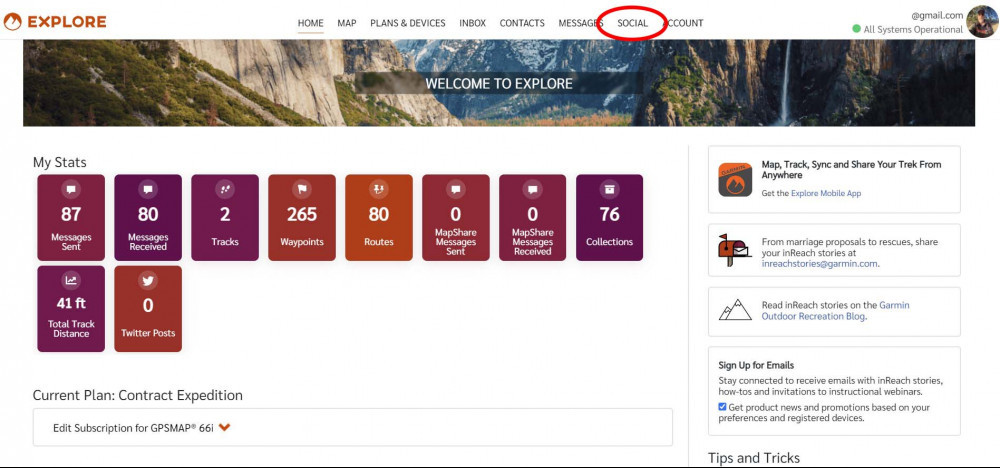1000x468 pixels.
Task: Click All Systems Operational status text
Action: 913,29
